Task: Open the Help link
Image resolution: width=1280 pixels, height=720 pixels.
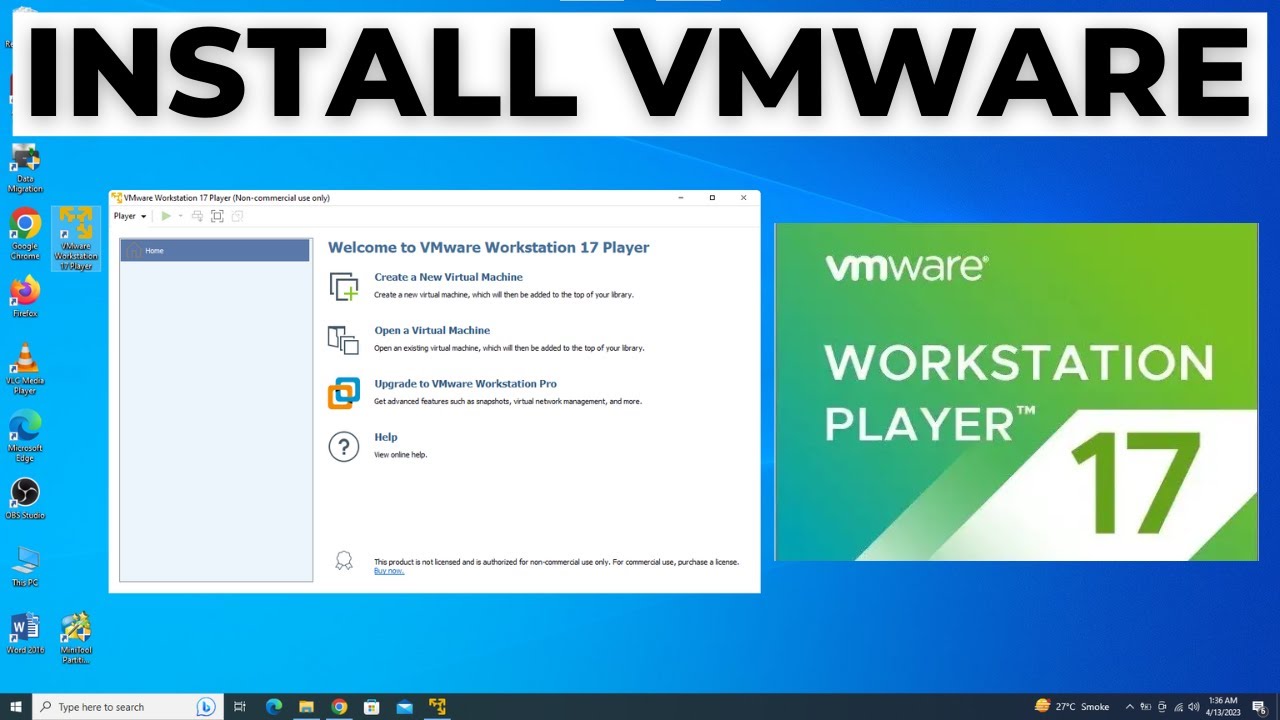Action: [x=386, y=437]
